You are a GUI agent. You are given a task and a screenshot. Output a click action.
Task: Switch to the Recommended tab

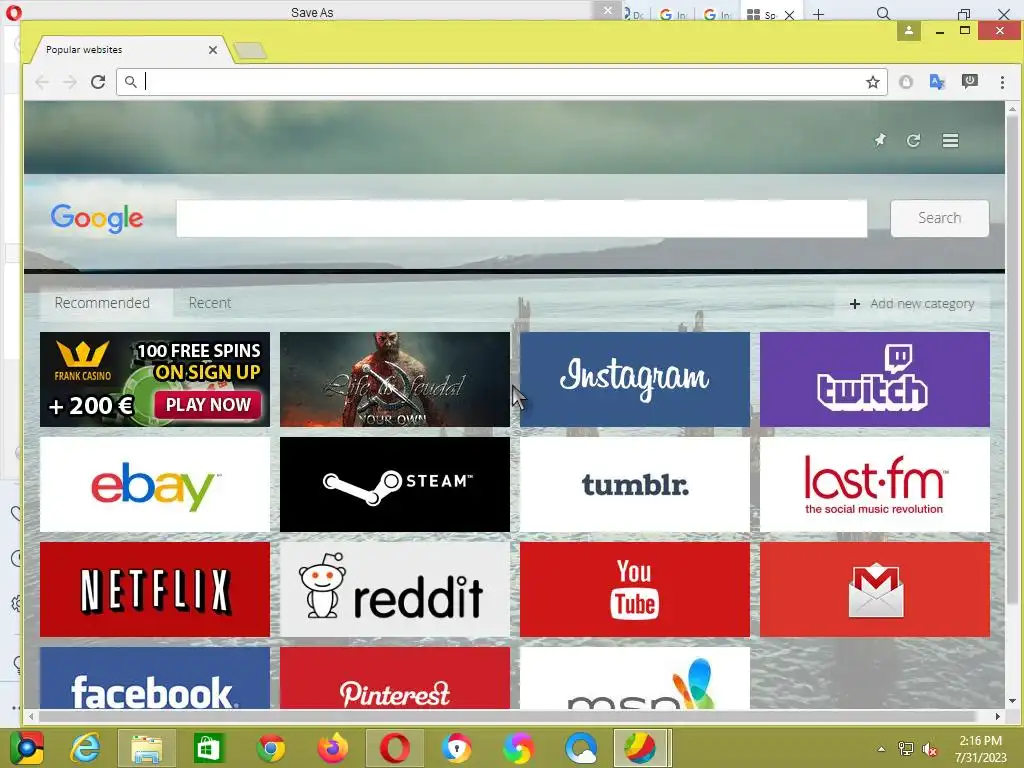103,303
